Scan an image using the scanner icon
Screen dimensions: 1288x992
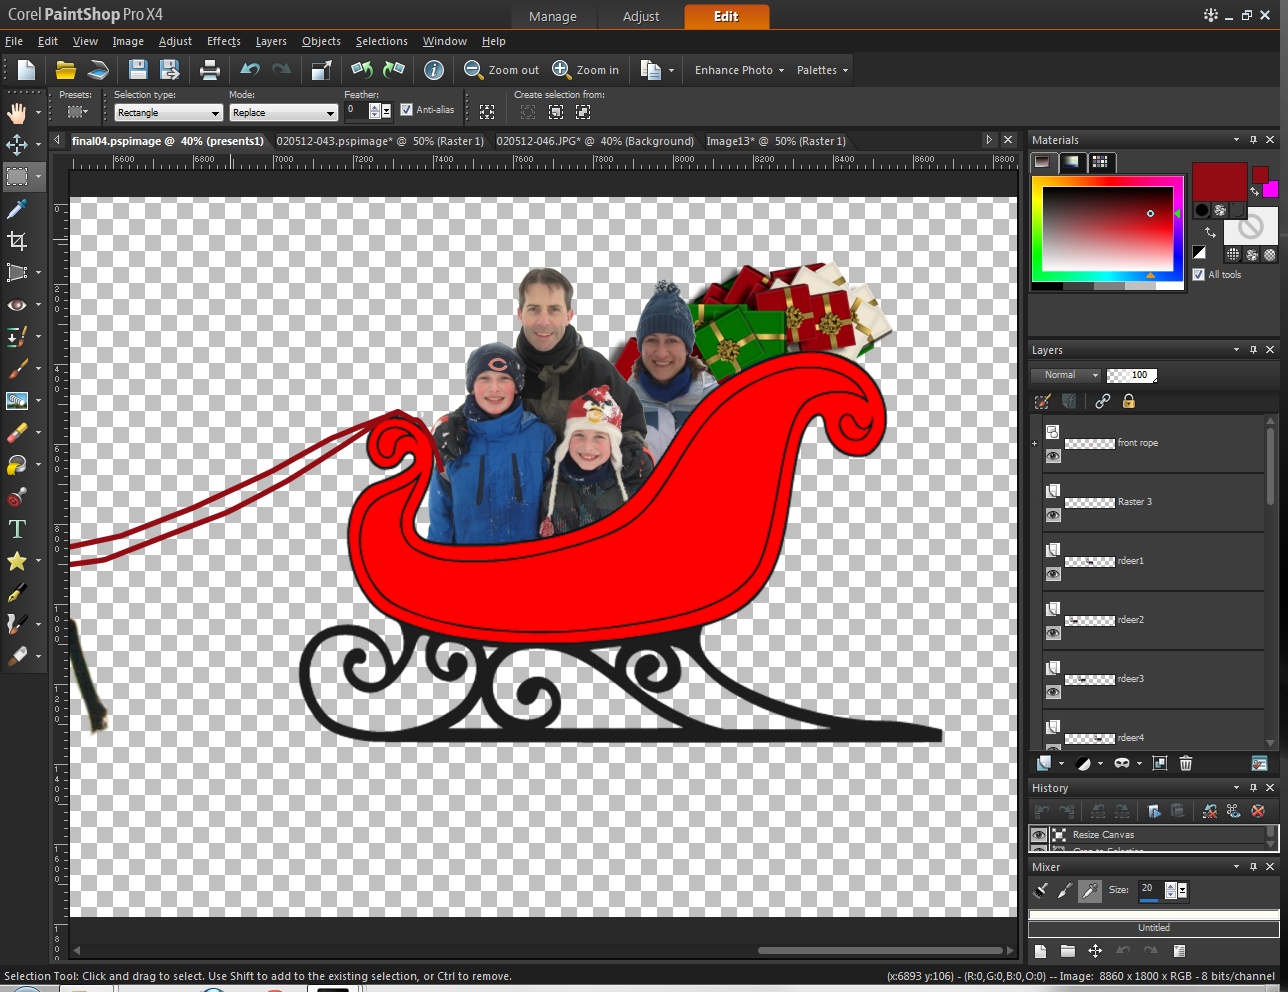point(98,70)
